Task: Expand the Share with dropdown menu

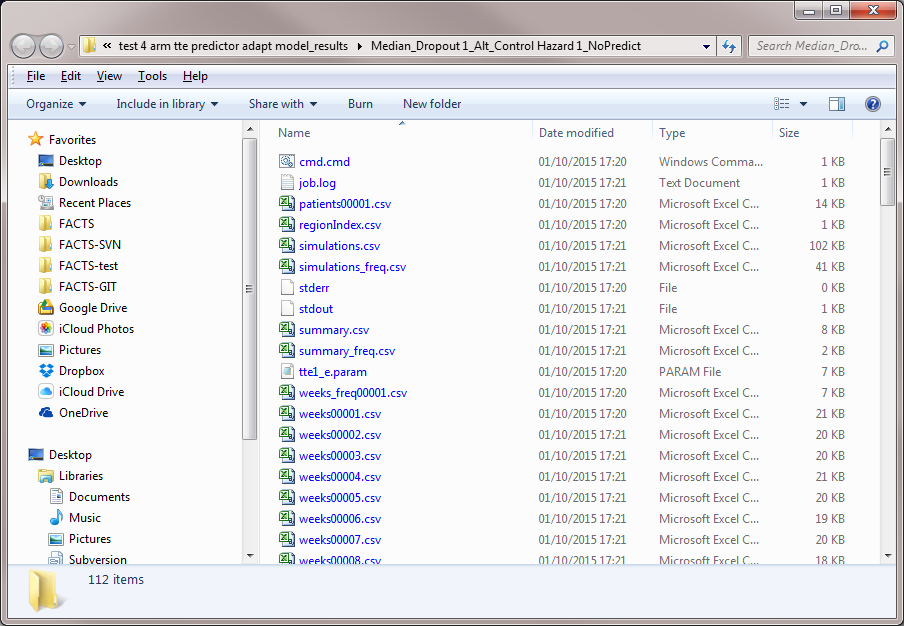Action: [x=282, y=104]
